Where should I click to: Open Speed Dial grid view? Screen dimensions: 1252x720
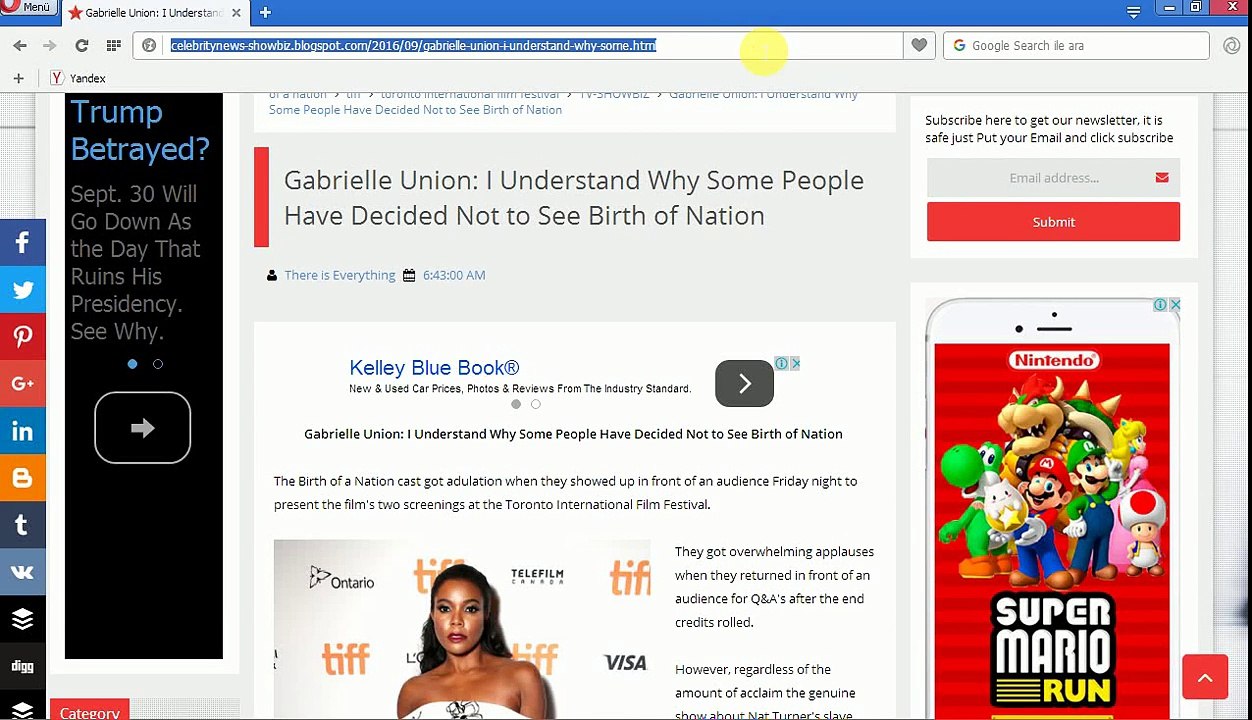pos(113,45)
